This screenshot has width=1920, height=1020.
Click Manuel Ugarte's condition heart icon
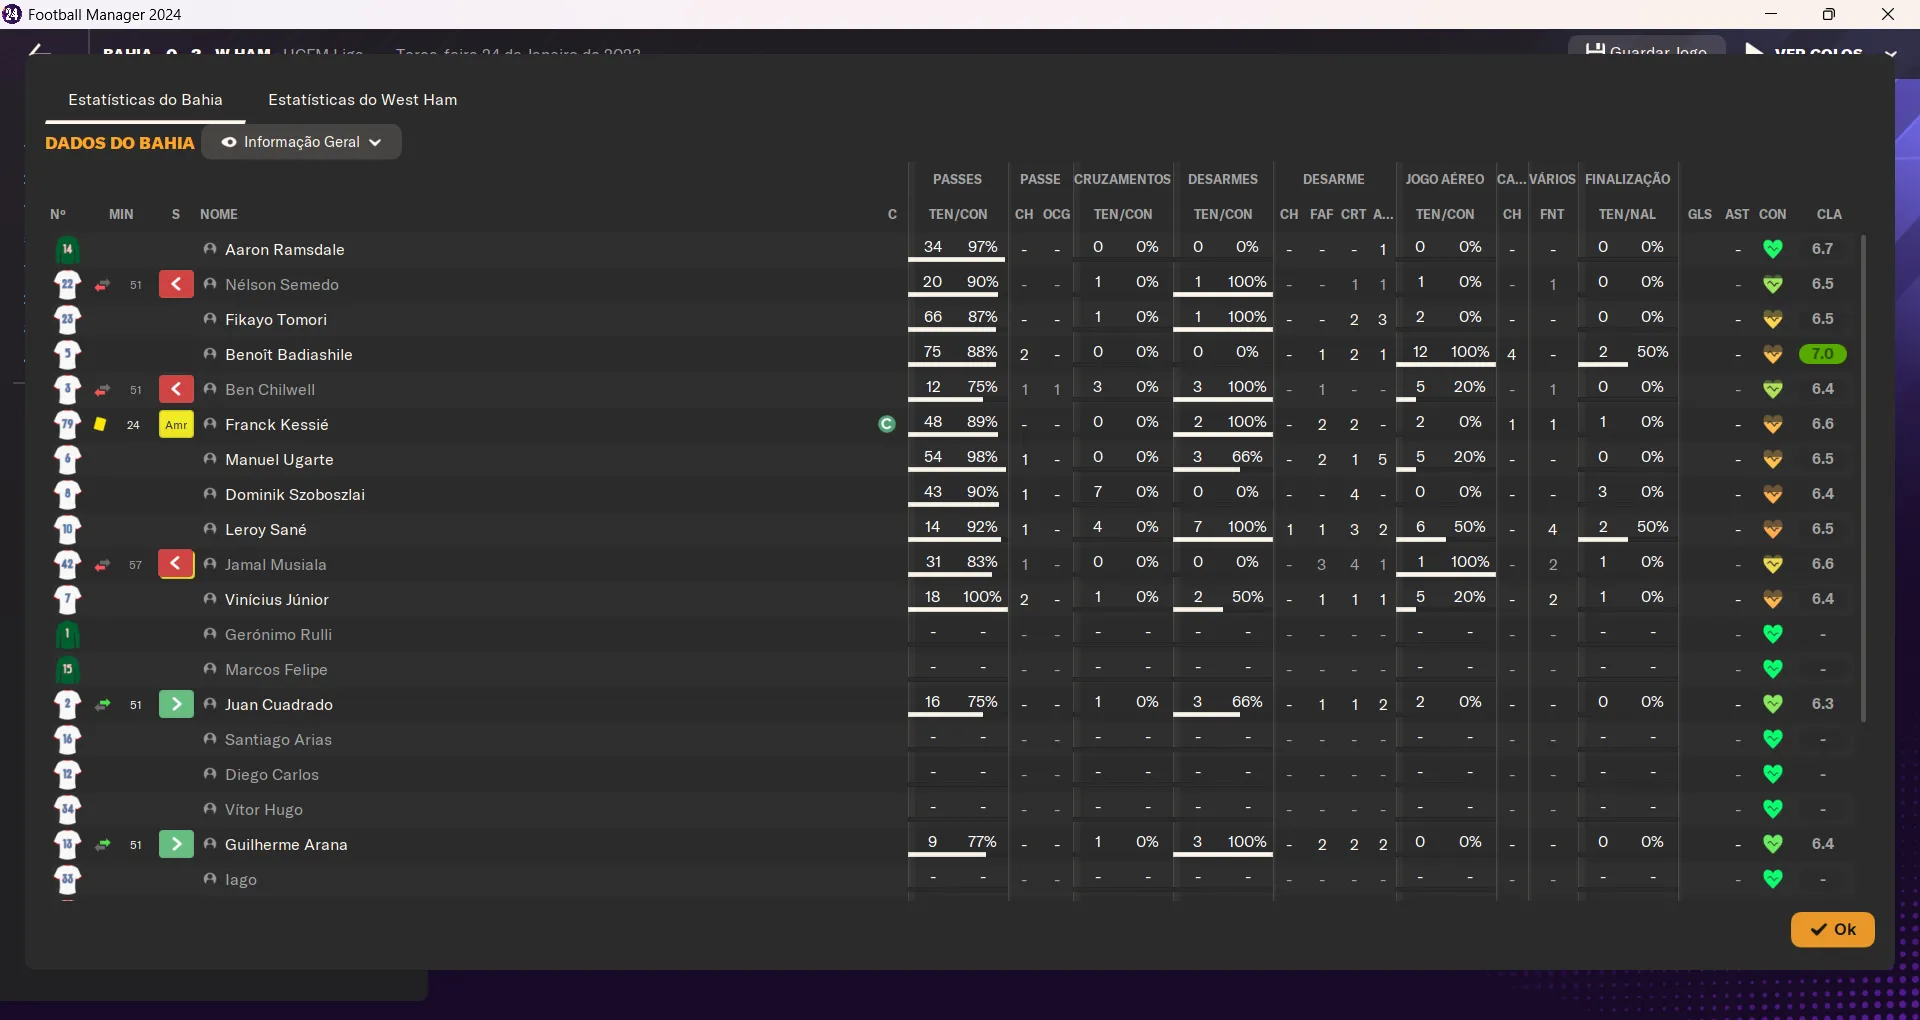coord(1773,459)
